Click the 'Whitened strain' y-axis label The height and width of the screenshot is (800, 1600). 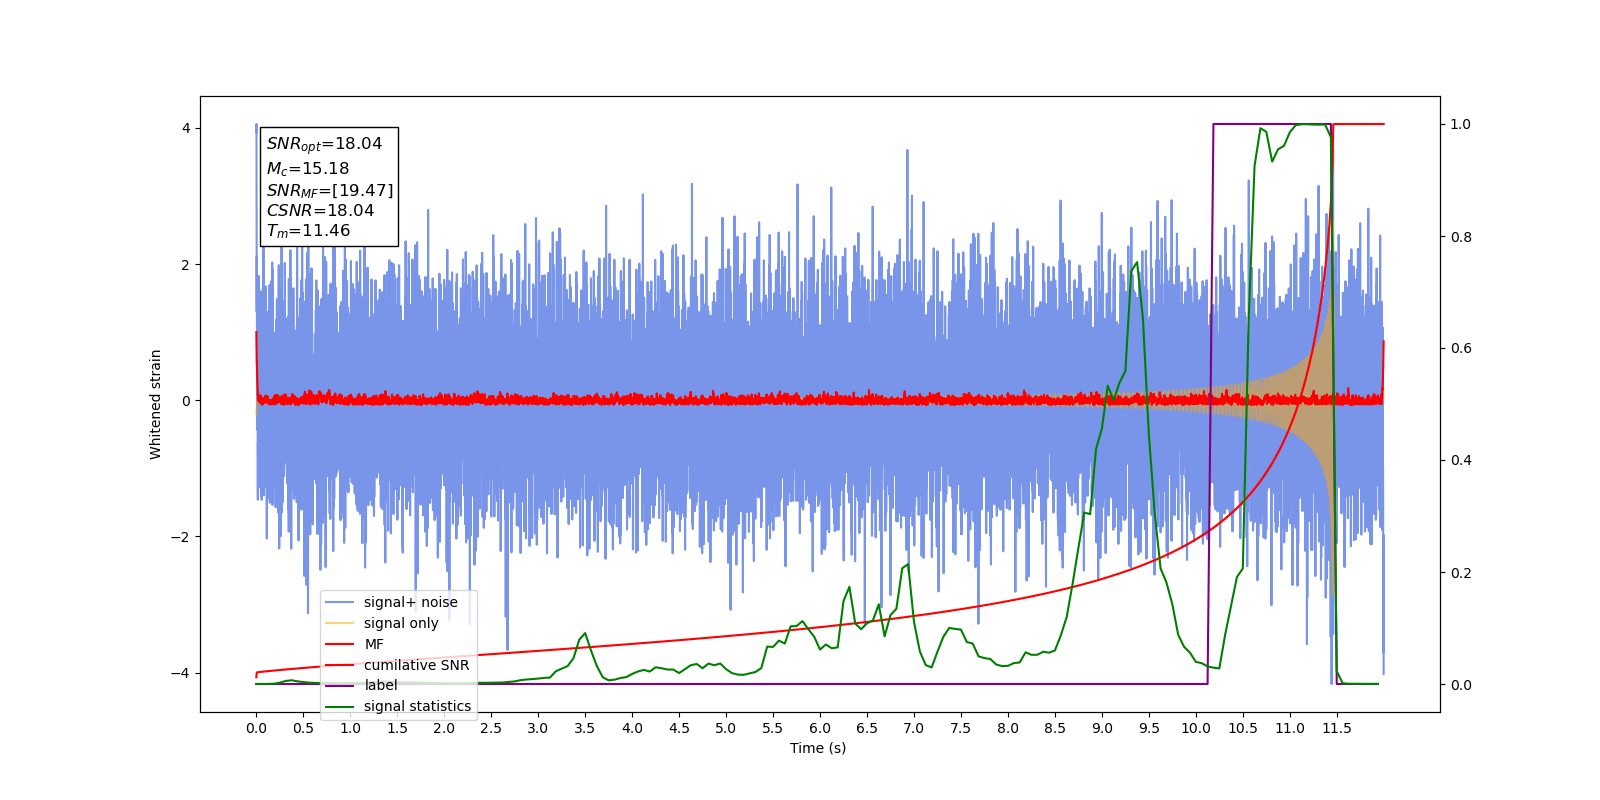click(156, 404)
